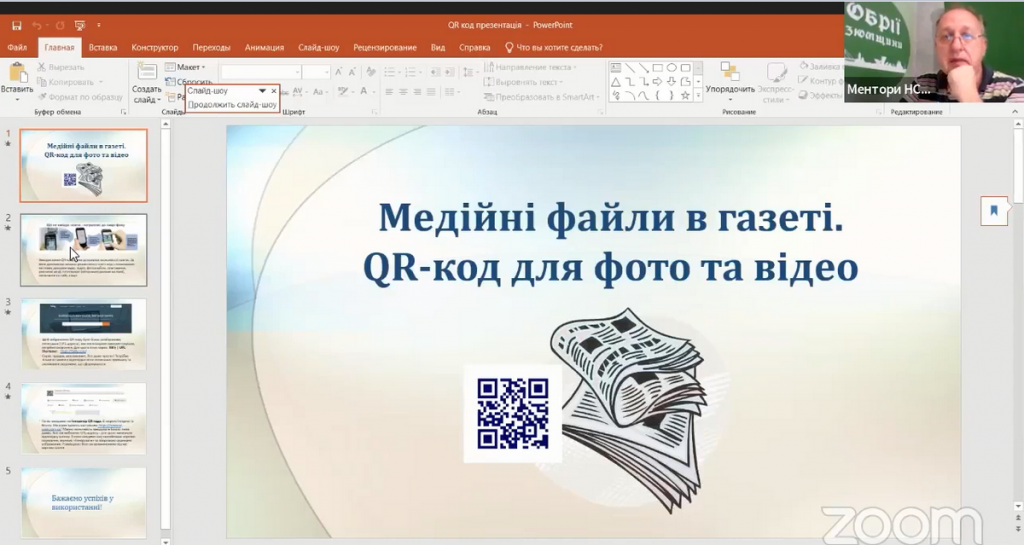The image size is (1024, 545).
Task: Start slideshow from beginning quick access icon
Action: (x=80, y=25)
